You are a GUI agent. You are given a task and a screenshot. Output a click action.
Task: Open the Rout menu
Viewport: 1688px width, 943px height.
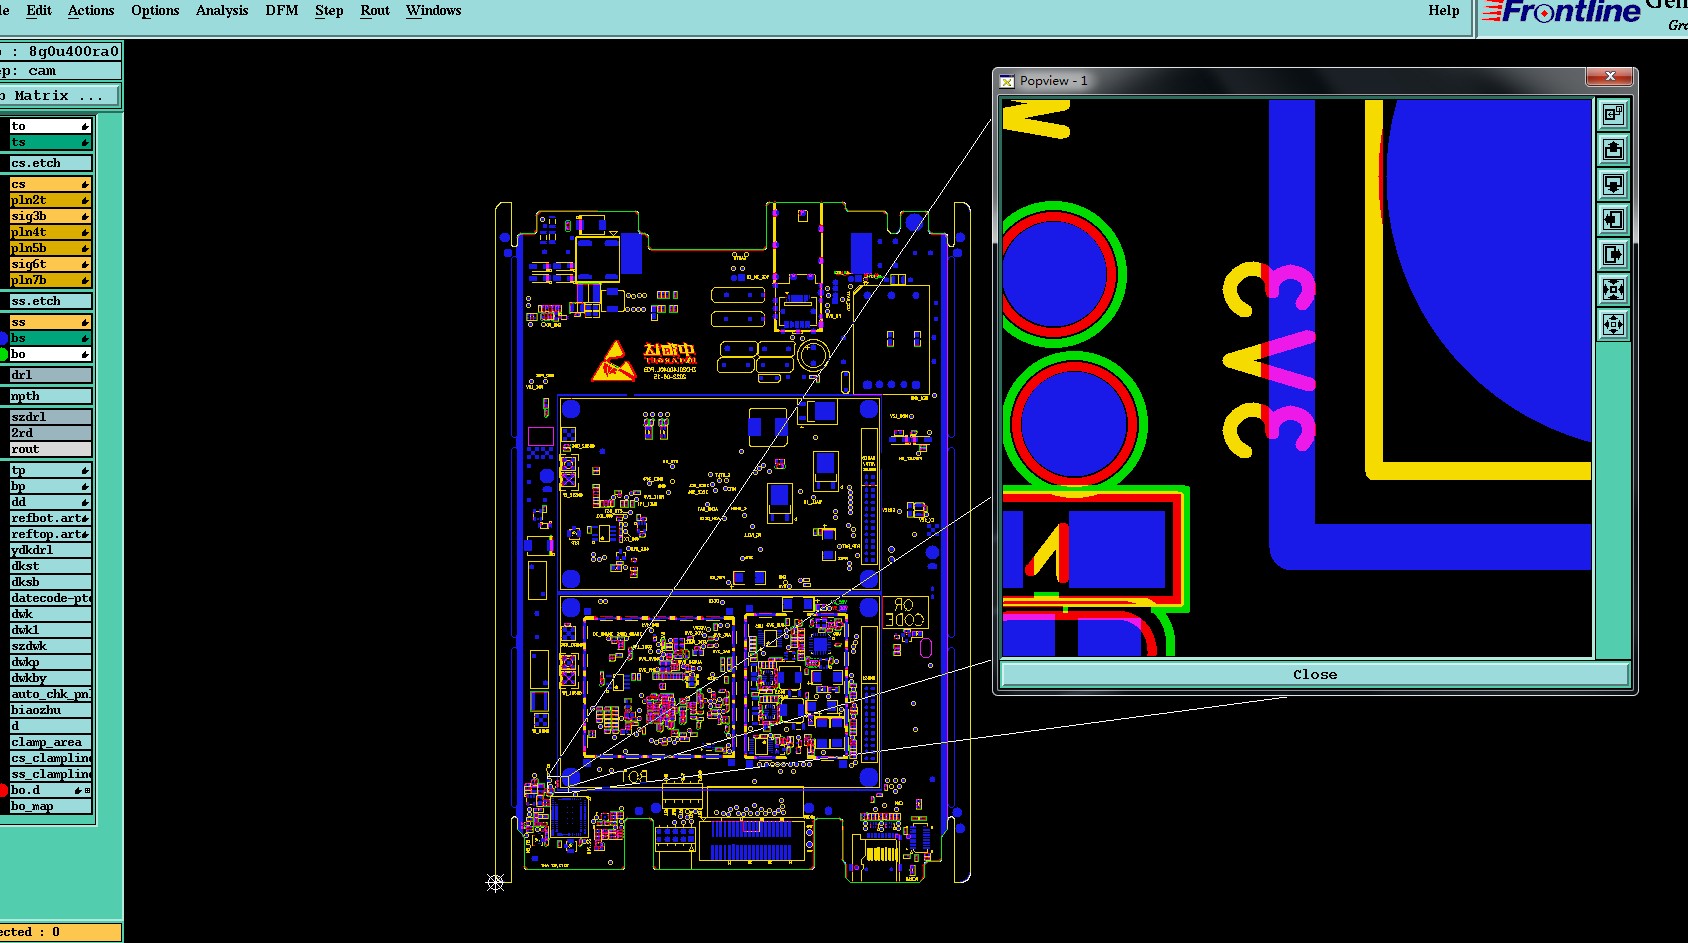tap(375, 10)
